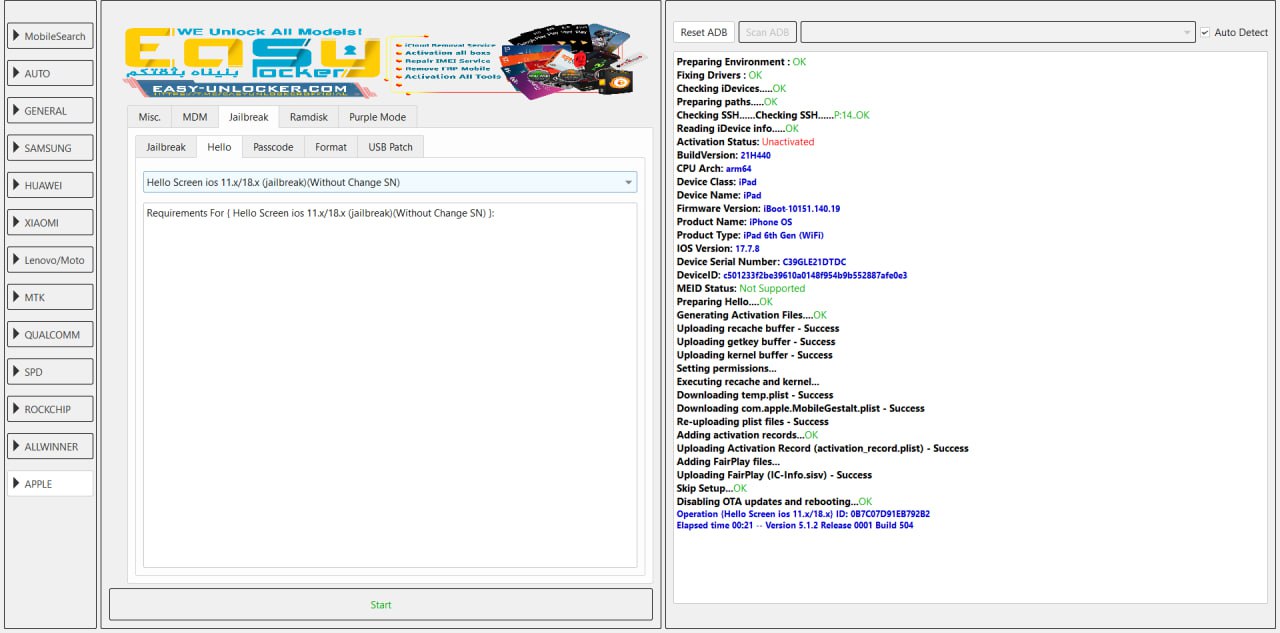Viewport: 1280px width, 633px height.
Task: Click the Scan ADB button
Action: point(768,32)
